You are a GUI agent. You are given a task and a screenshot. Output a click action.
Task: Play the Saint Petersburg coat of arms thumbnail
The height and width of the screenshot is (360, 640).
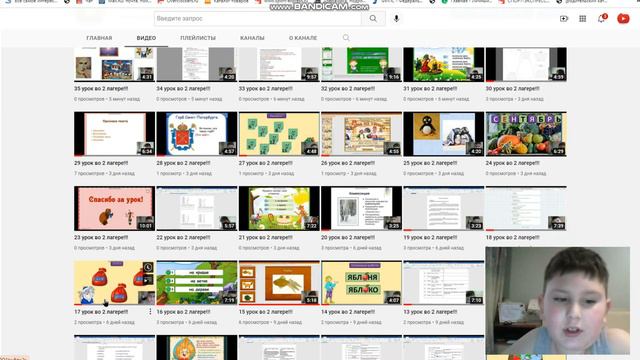(x=197, y=134)
